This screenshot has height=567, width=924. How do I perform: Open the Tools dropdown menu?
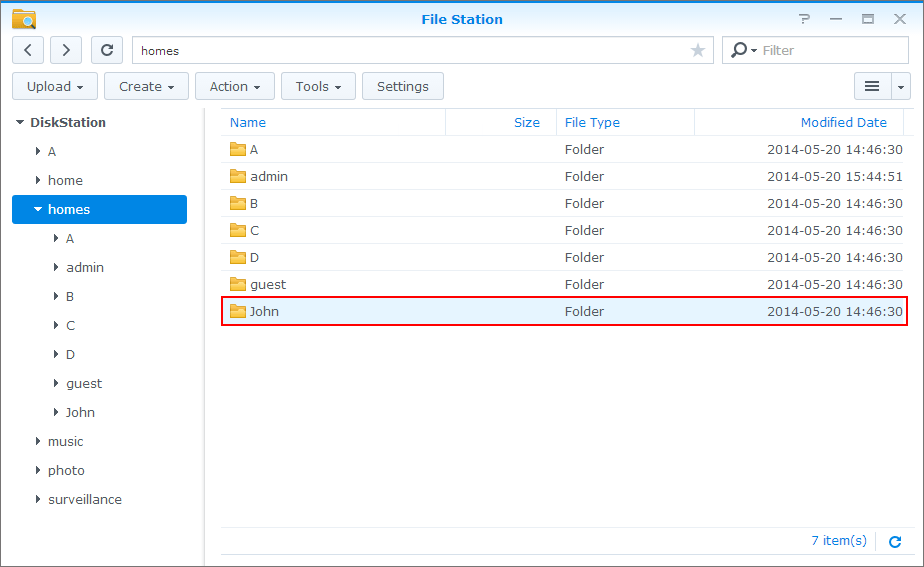(x=318, y=87)
